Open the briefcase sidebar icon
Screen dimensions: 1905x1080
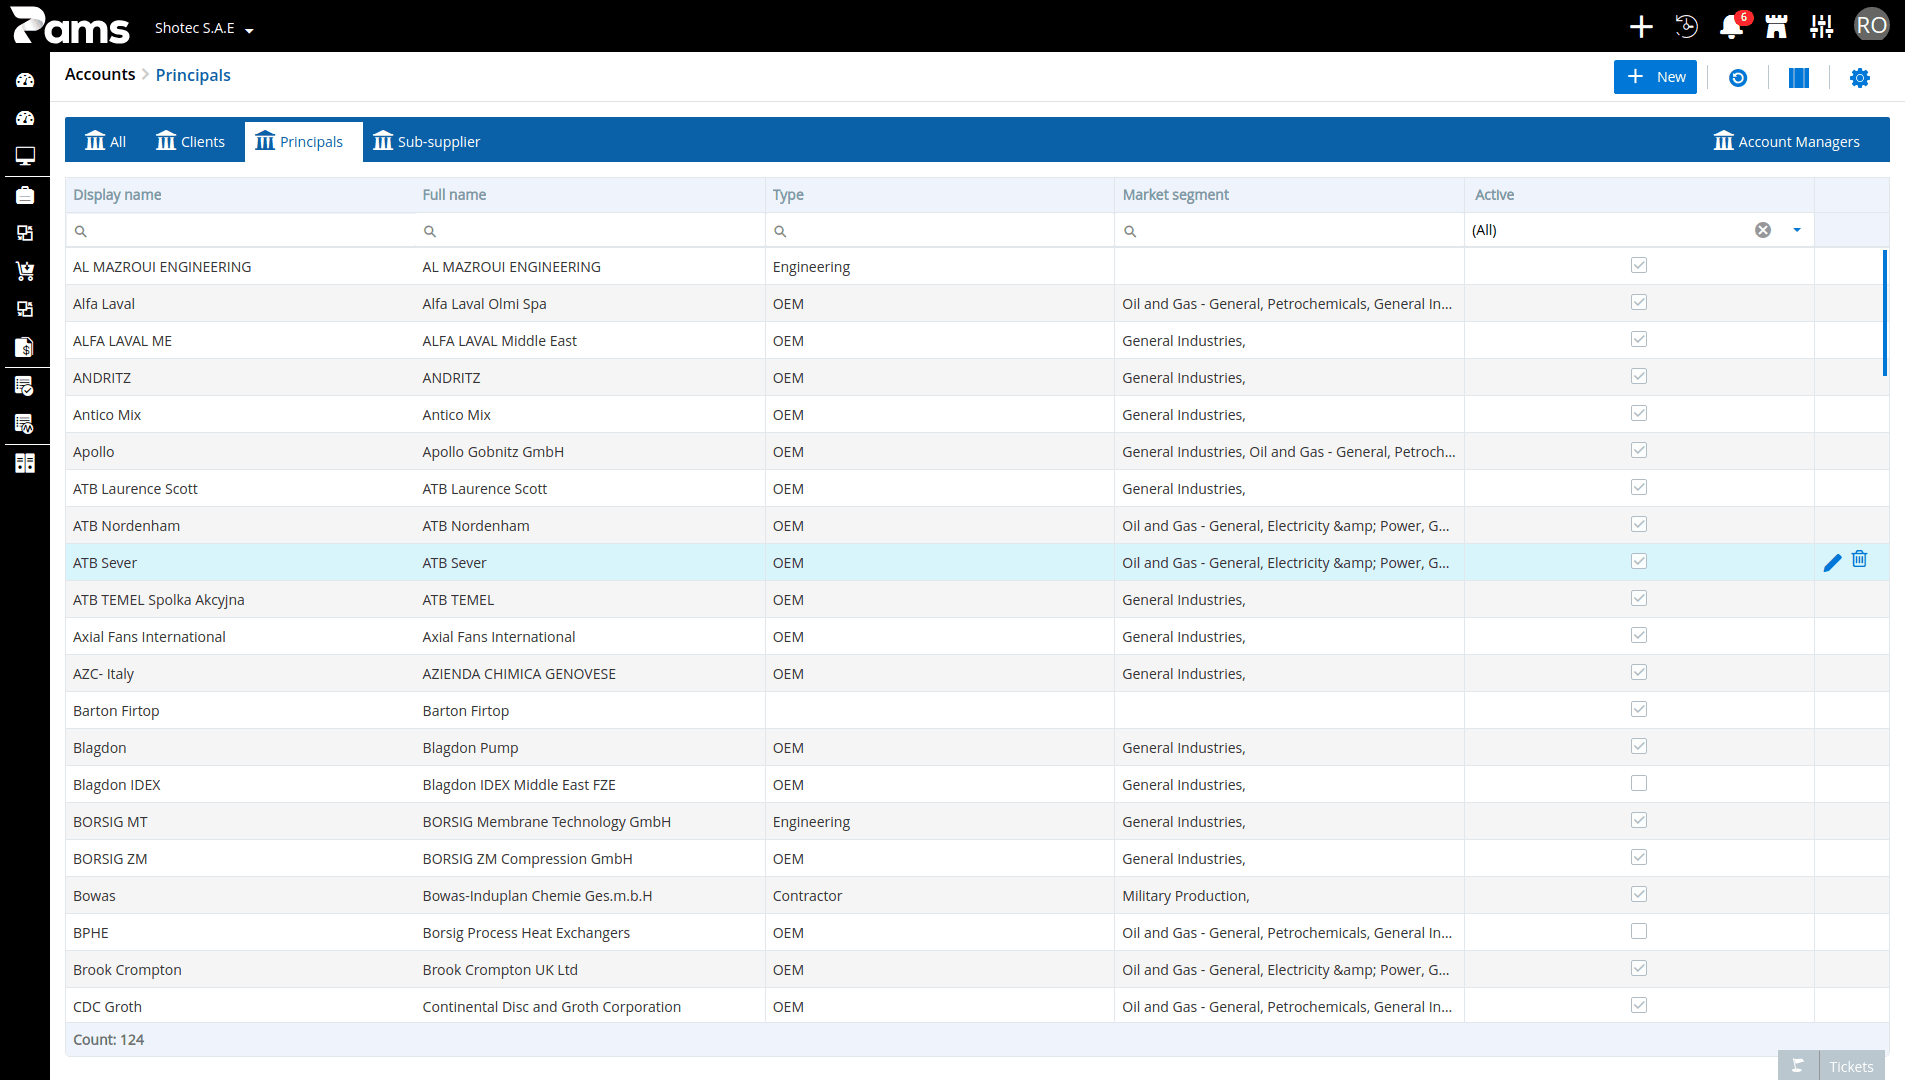tap(25, 195)
